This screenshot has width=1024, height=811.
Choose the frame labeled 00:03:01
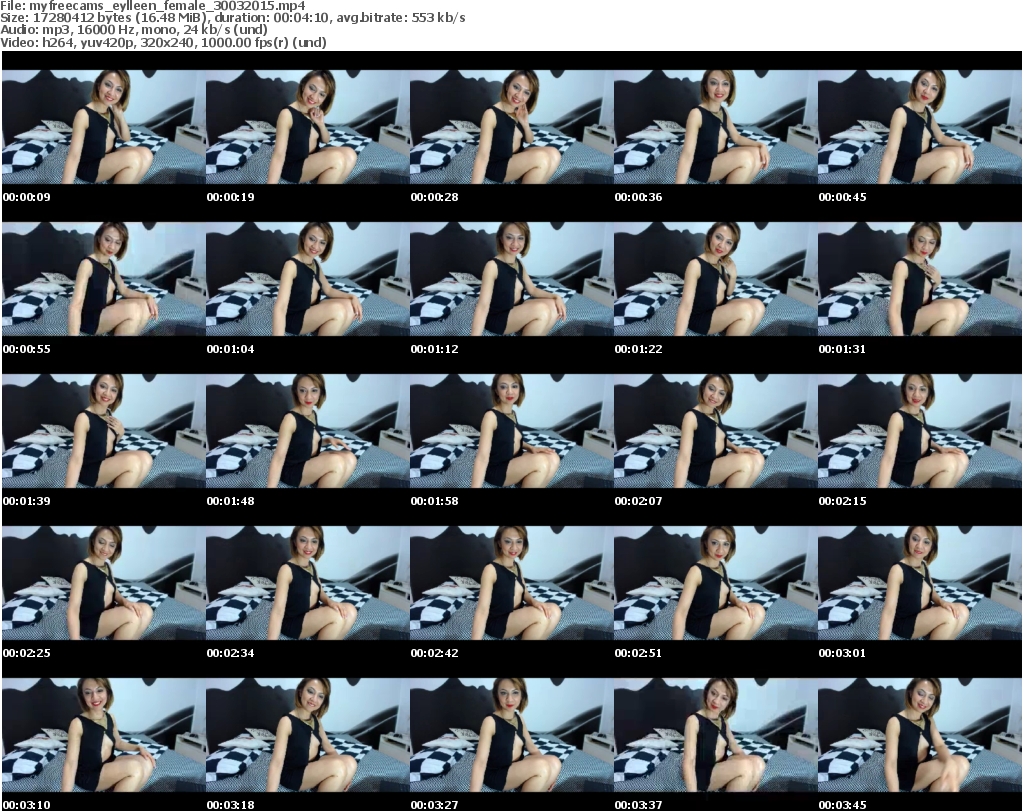(x=920, y=583)
